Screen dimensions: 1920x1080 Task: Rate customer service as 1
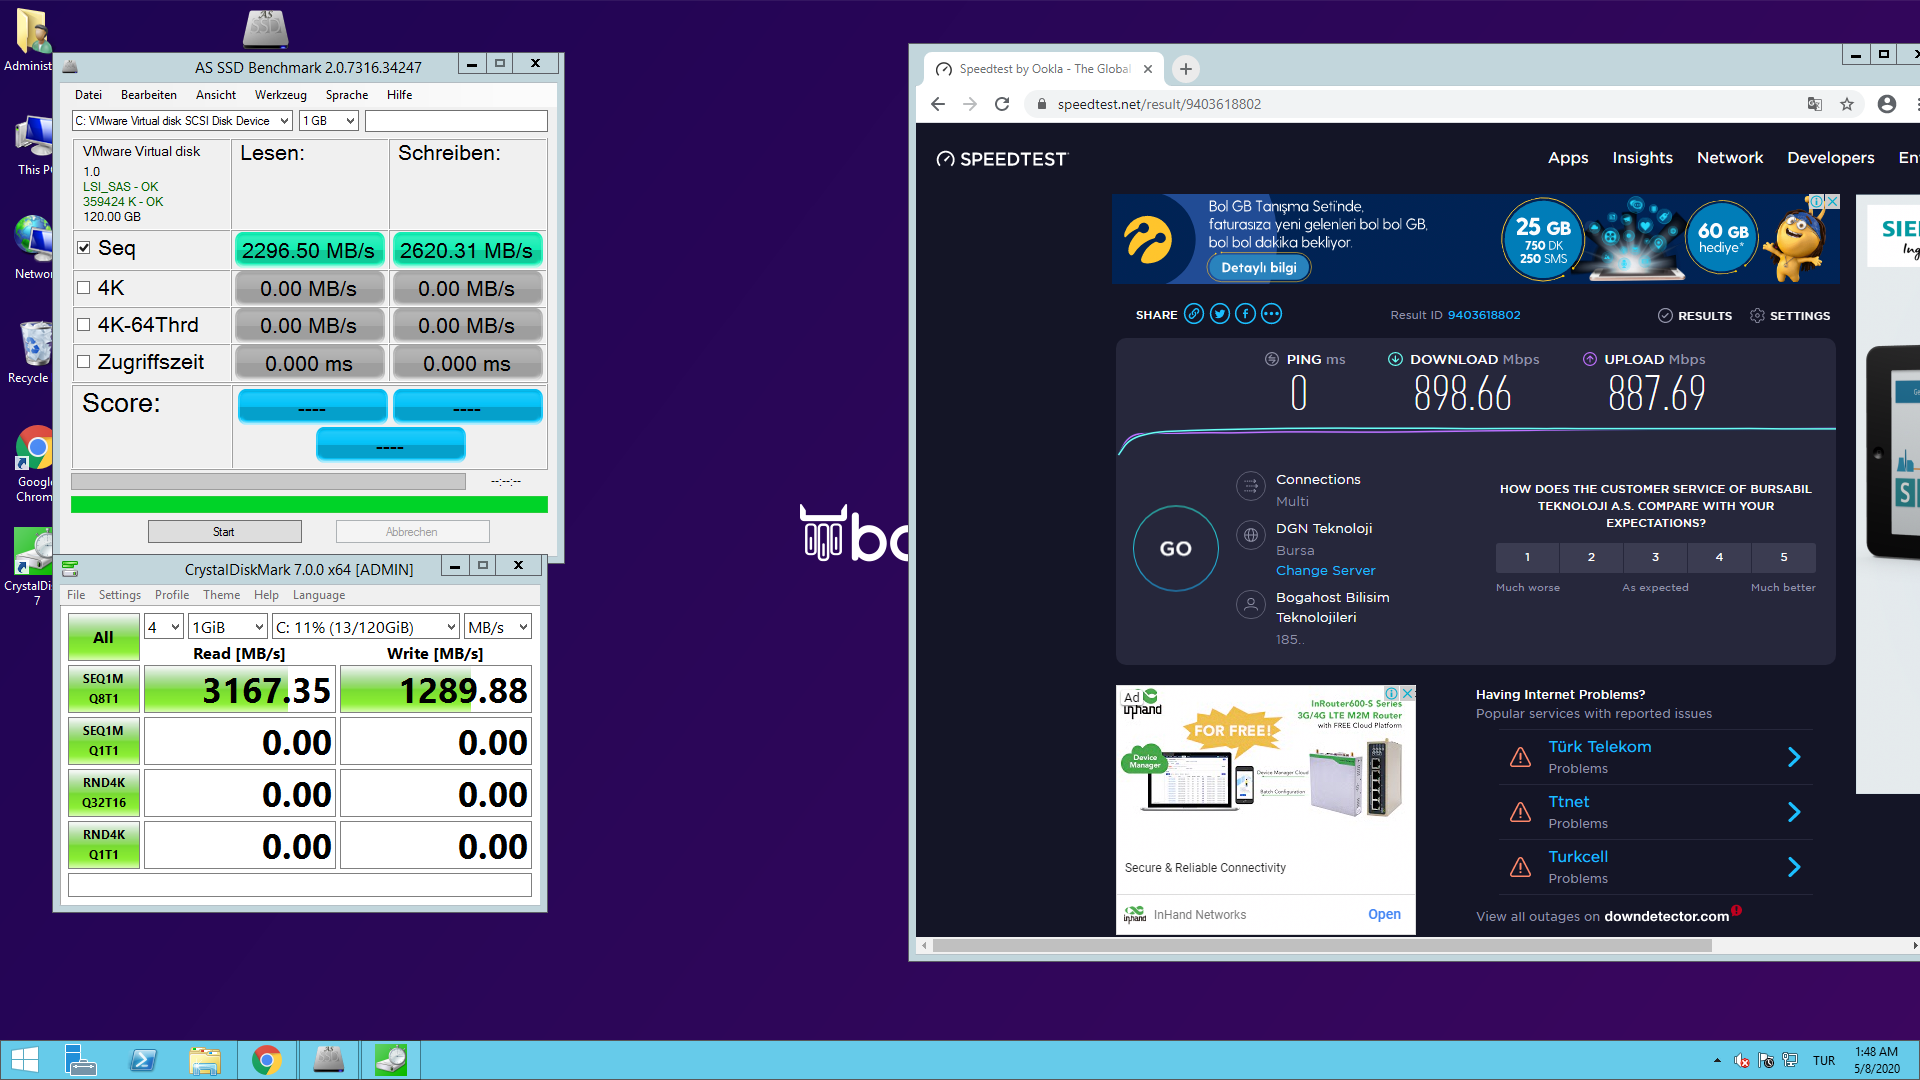coord(1527,557)
